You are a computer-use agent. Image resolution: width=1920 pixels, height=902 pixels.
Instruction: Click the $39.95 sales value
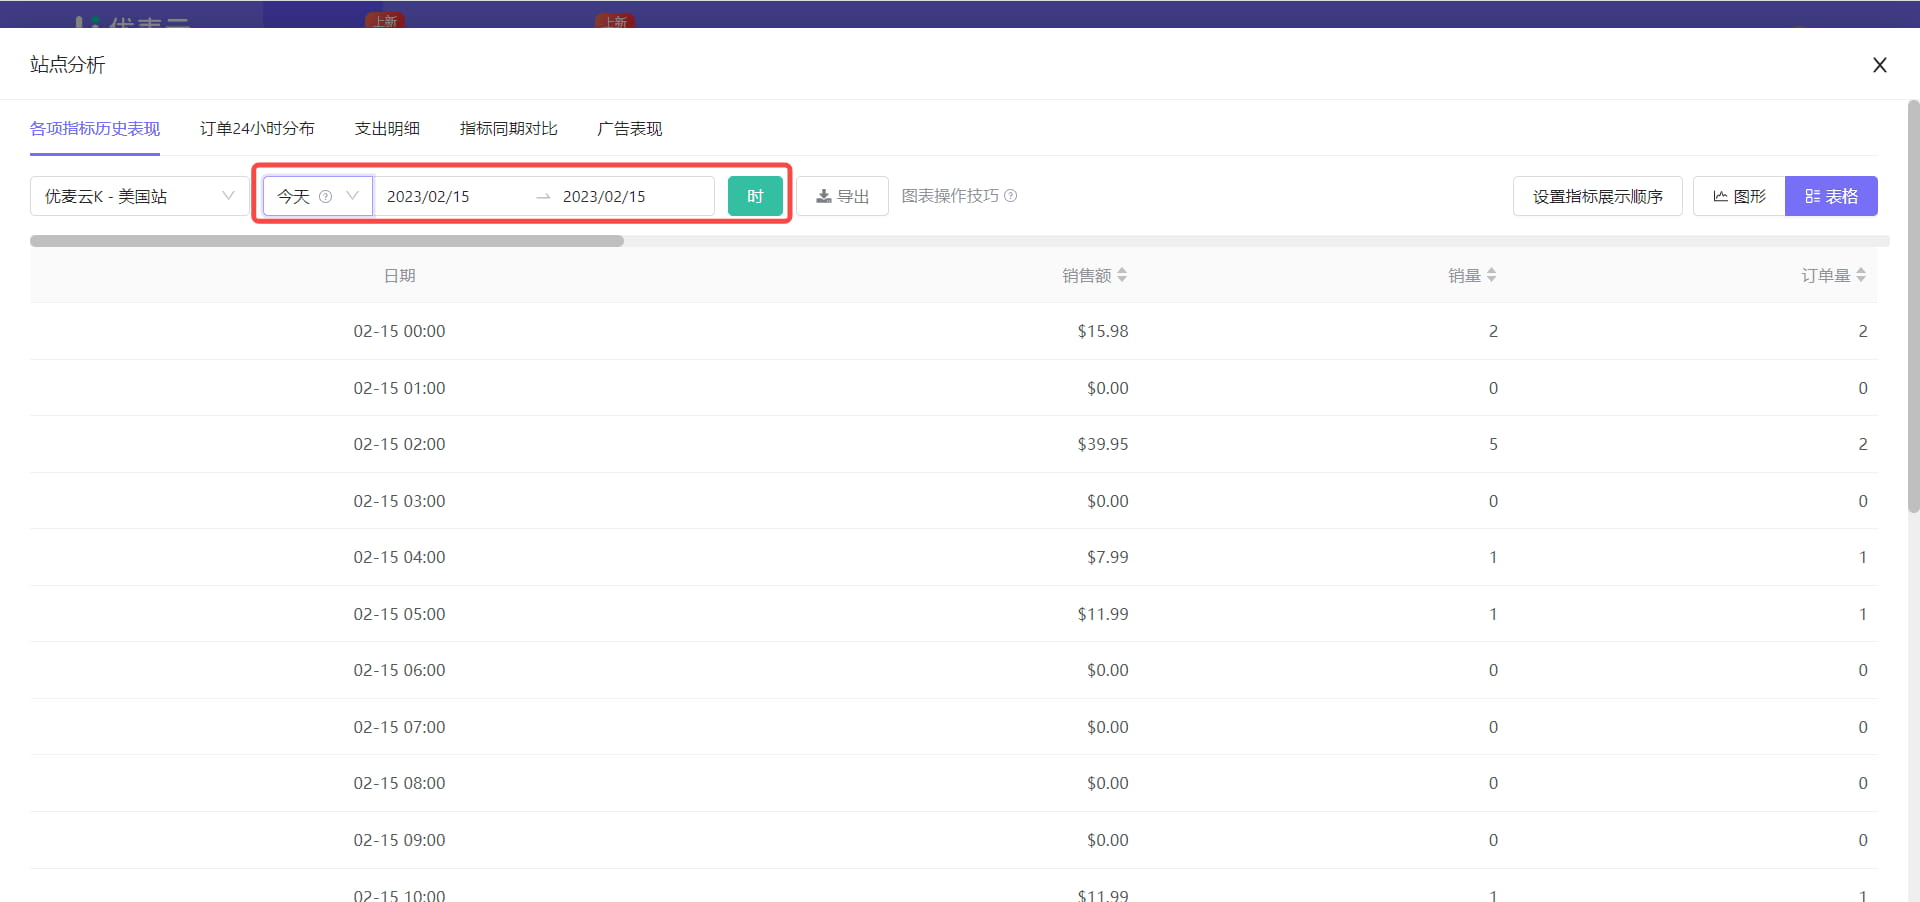(x=1102, y=444)
